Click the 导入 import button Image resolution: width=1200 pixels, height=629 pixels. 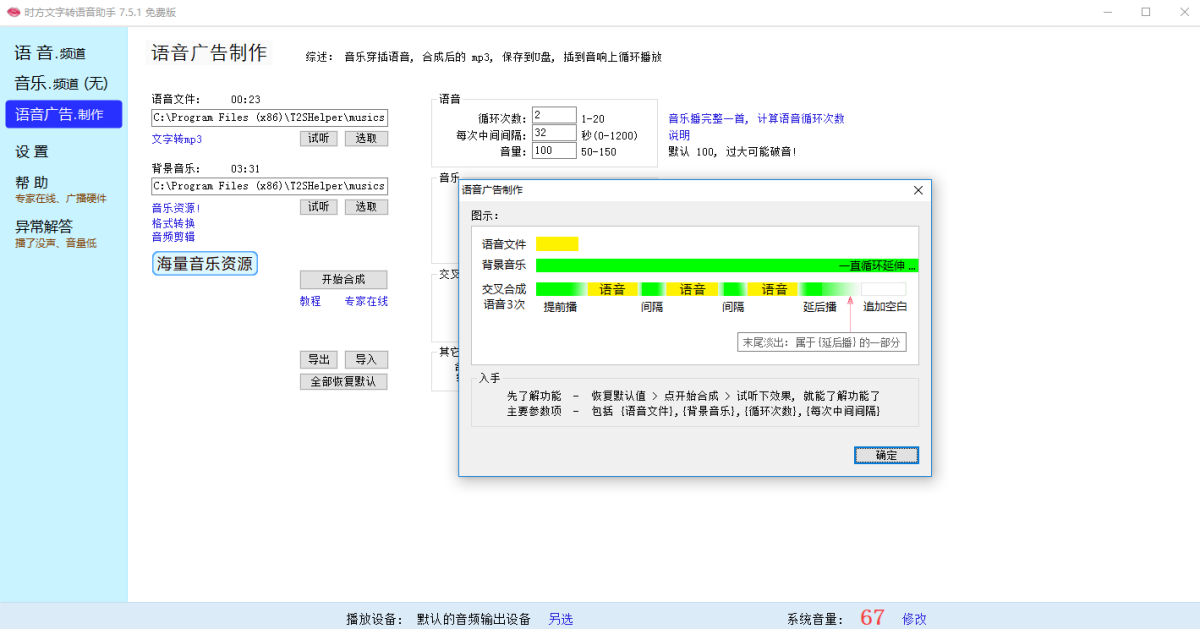(x=364, y=359)
